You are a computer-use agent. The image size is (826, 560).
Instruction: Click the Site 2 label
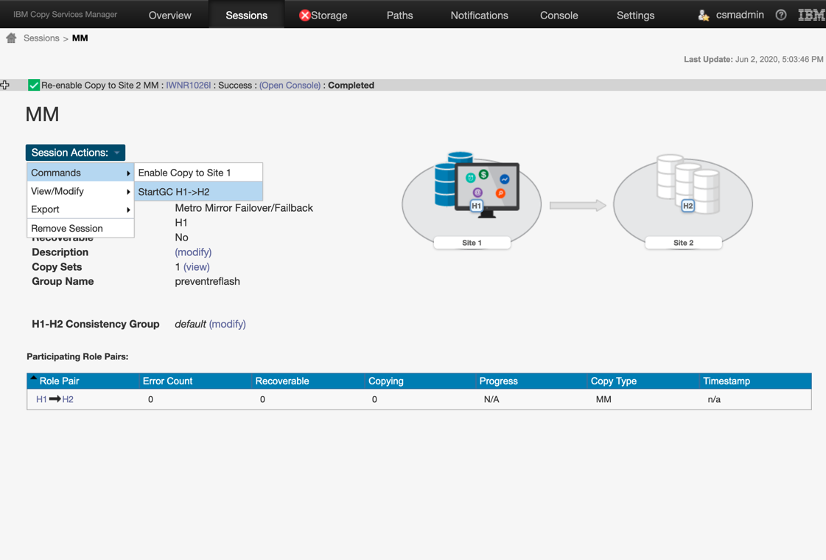point(683,243)
